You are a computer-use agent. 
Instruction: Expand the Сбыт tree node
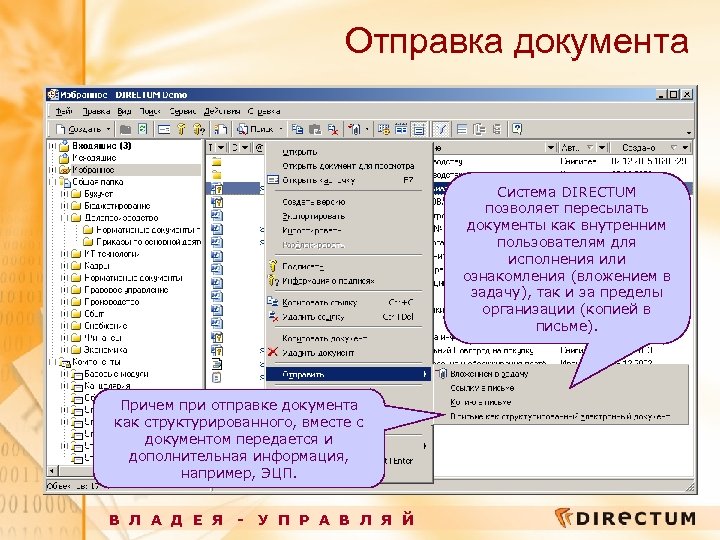pos(64,314)
